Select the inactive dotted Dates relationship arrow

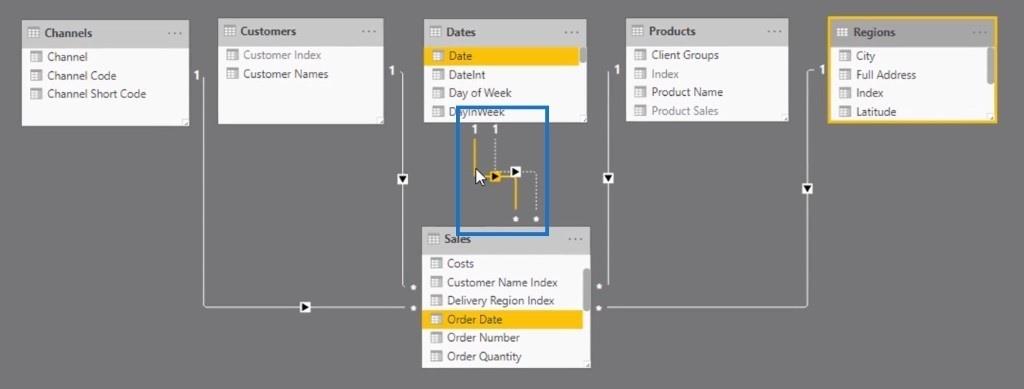coord(515,172)
